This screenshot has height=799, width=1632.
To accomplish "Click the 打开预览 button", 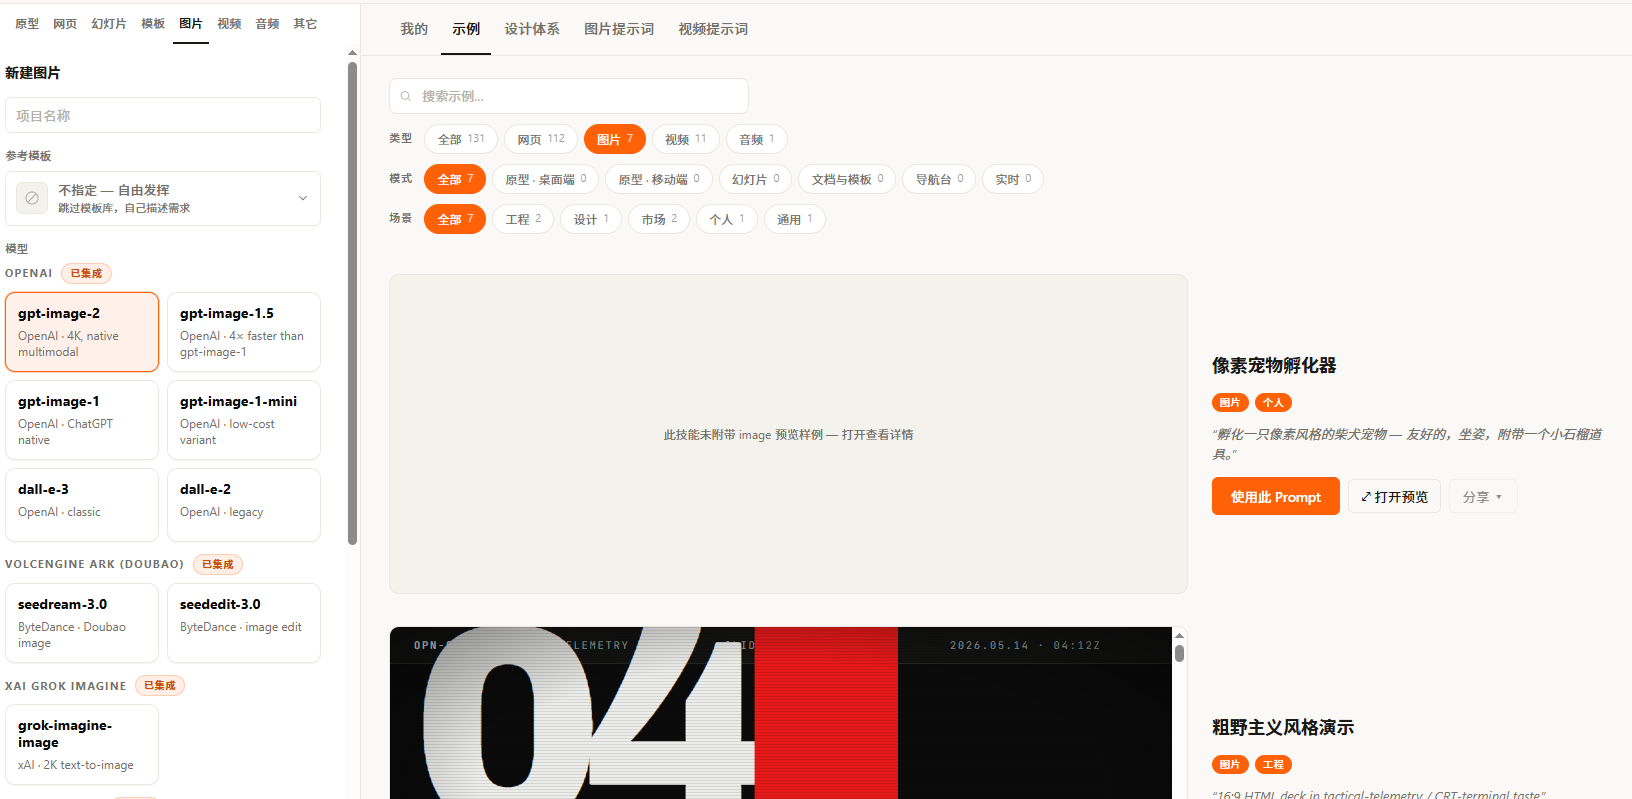I will click(x=1394, y=497).
